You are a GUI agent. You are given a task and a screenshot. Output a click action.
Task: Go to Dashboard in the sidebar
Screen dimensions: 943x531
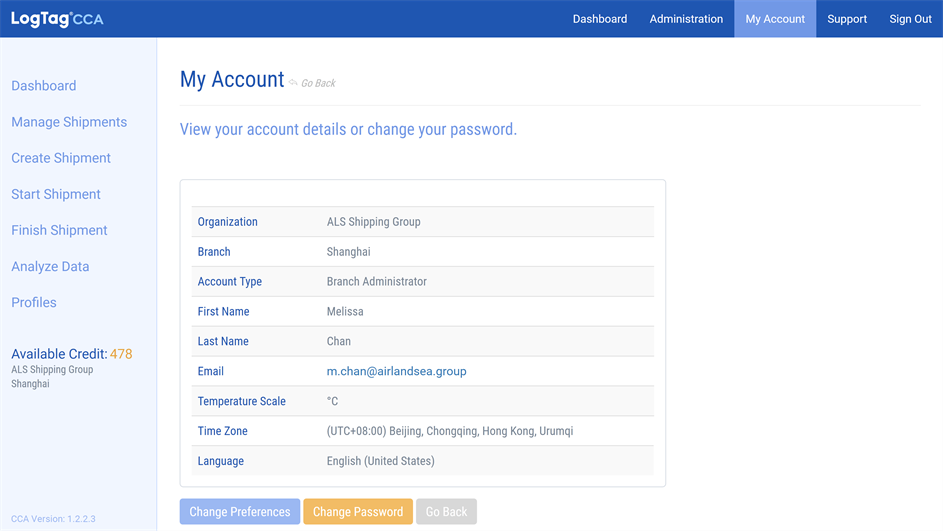tap(44, 86)
